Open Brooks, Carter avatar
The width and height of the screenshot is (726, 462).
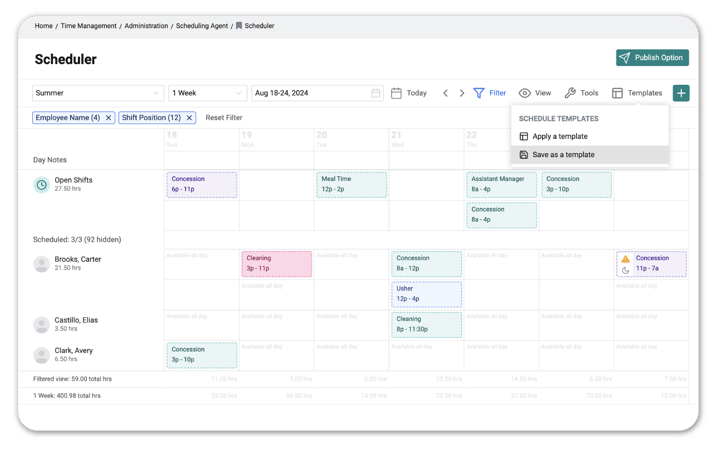pyautogui.click(x=41, y=264)
